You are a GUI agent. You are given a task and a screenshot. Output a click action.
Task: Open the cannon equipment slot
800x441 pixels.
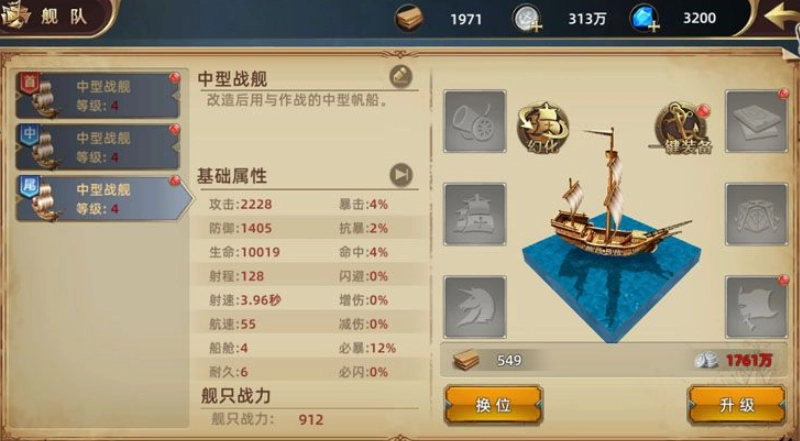click(474, 121)
